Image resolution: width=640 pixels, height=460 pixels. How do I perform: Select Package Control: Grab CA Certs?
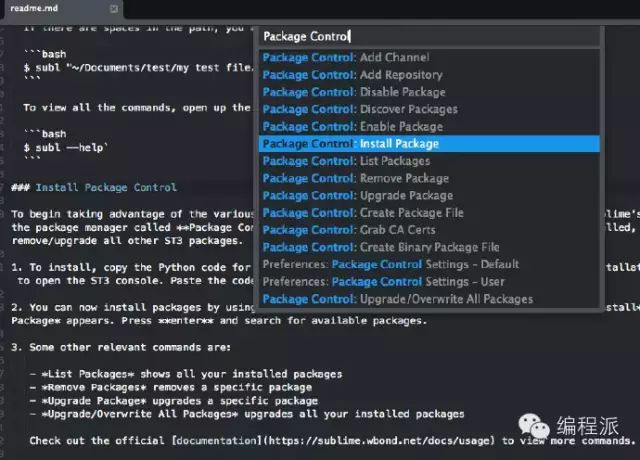pyautogui.click(x=429, y=230)
